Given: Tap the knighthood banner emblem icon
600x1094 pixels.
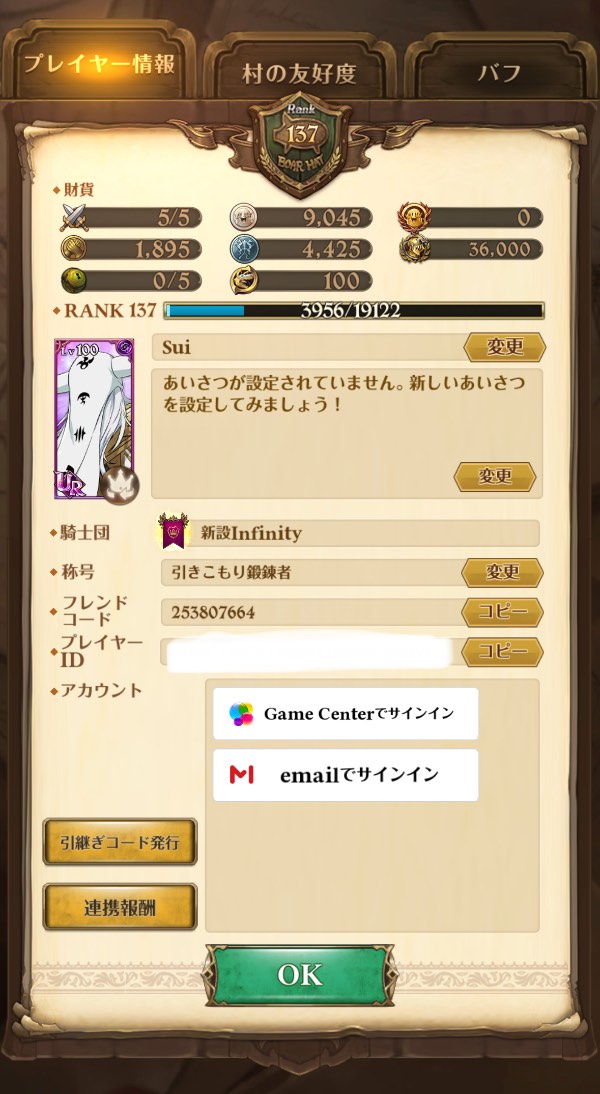Looking at the screenshot, I should point(171,532).
